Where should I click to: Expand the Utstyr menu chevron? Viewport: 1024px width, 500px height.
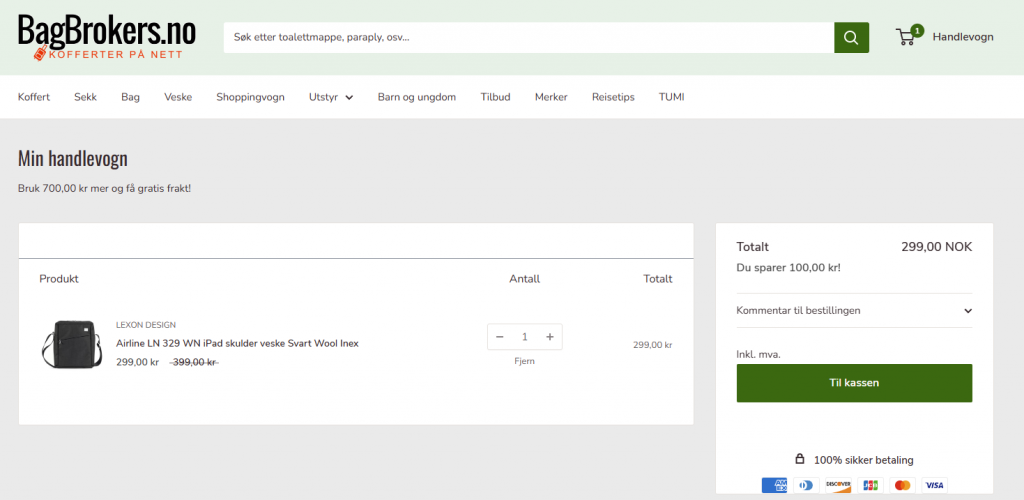click(x=349, y=97)
